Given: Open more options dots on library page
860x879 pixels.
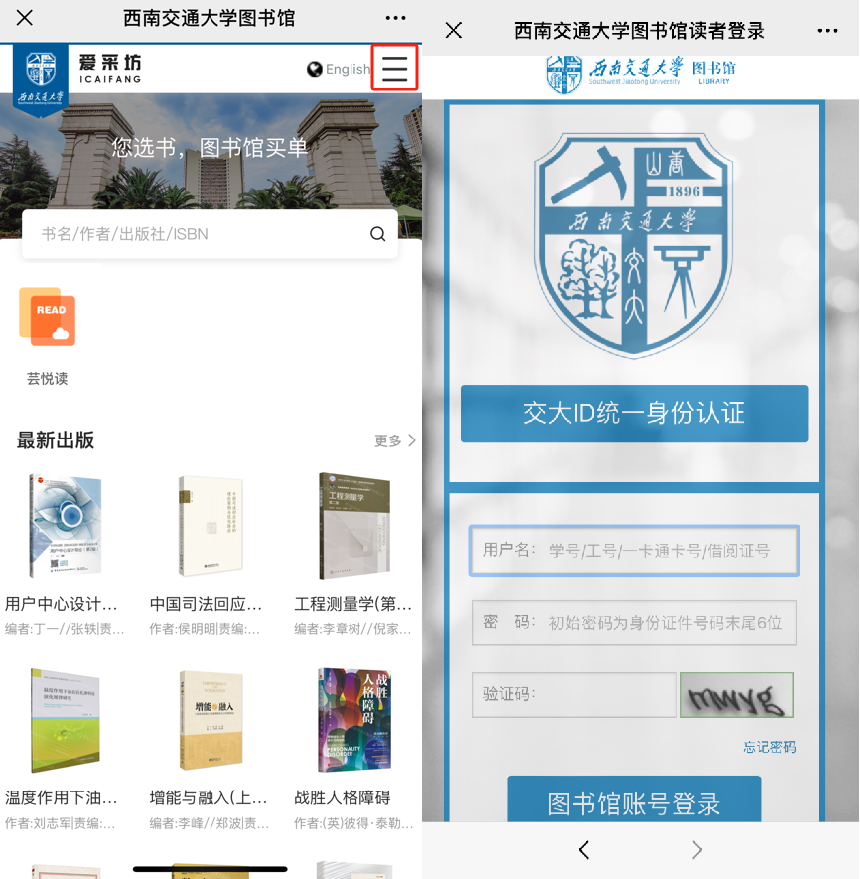Looking at the screenshot, I should point(395,19).
